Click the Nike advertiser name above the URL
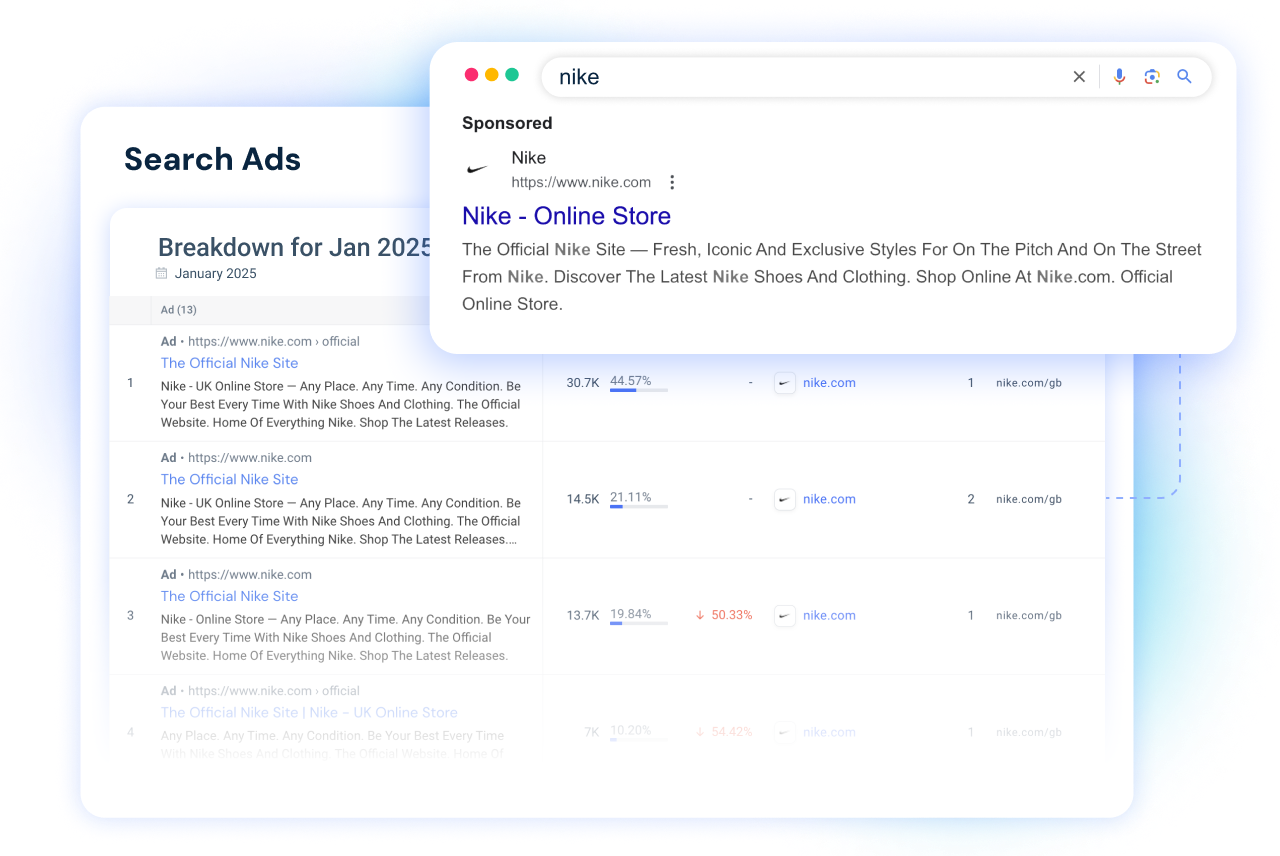The width and height of the screenshot is (1280, 856). coord(528,158)
